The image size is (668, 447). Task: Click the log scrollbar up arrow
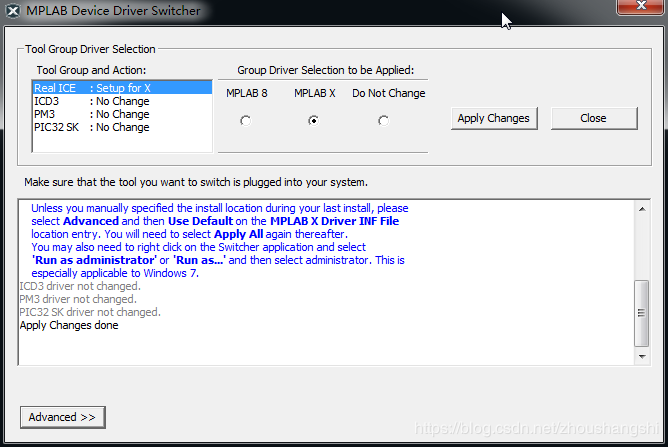(x=642, y=209)
